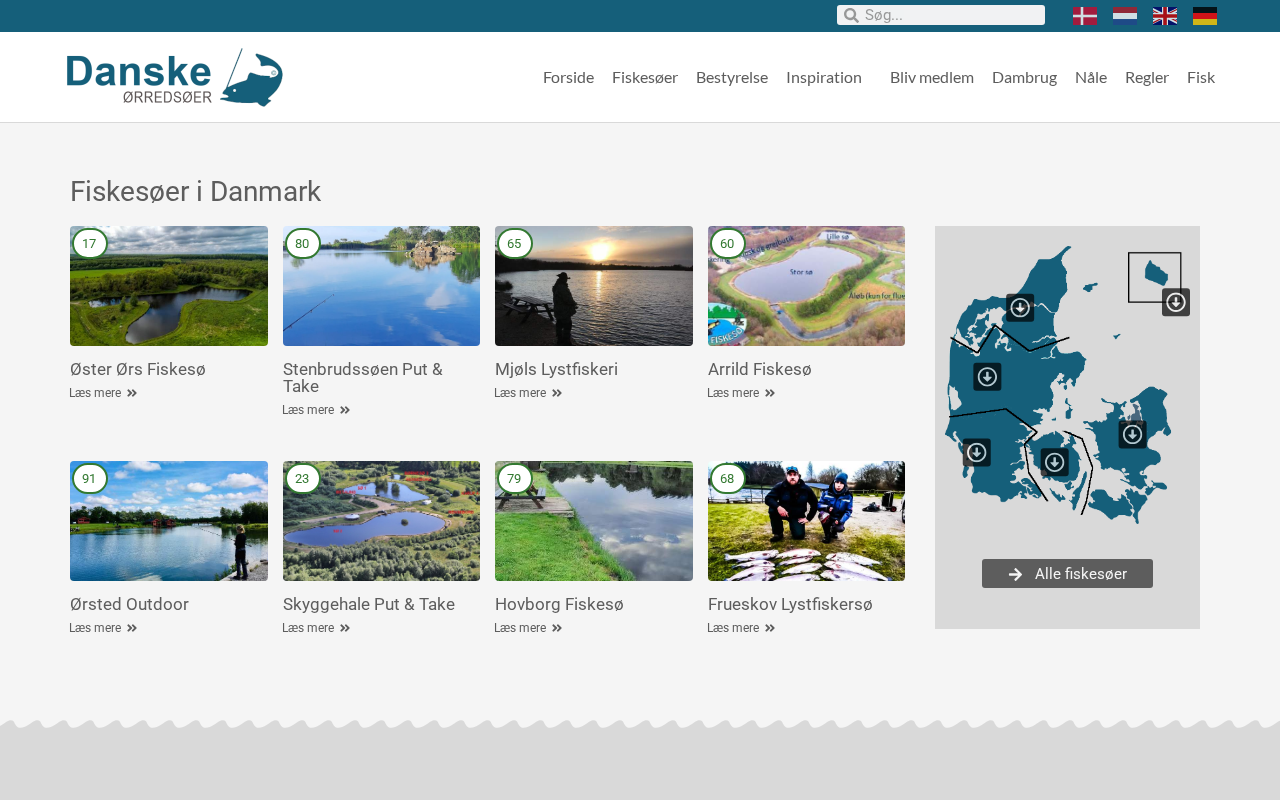The width and height of the screenshot is (1280, 800).
Task: Click the Bornholm map marker icon
Action: coord(1176,302)
